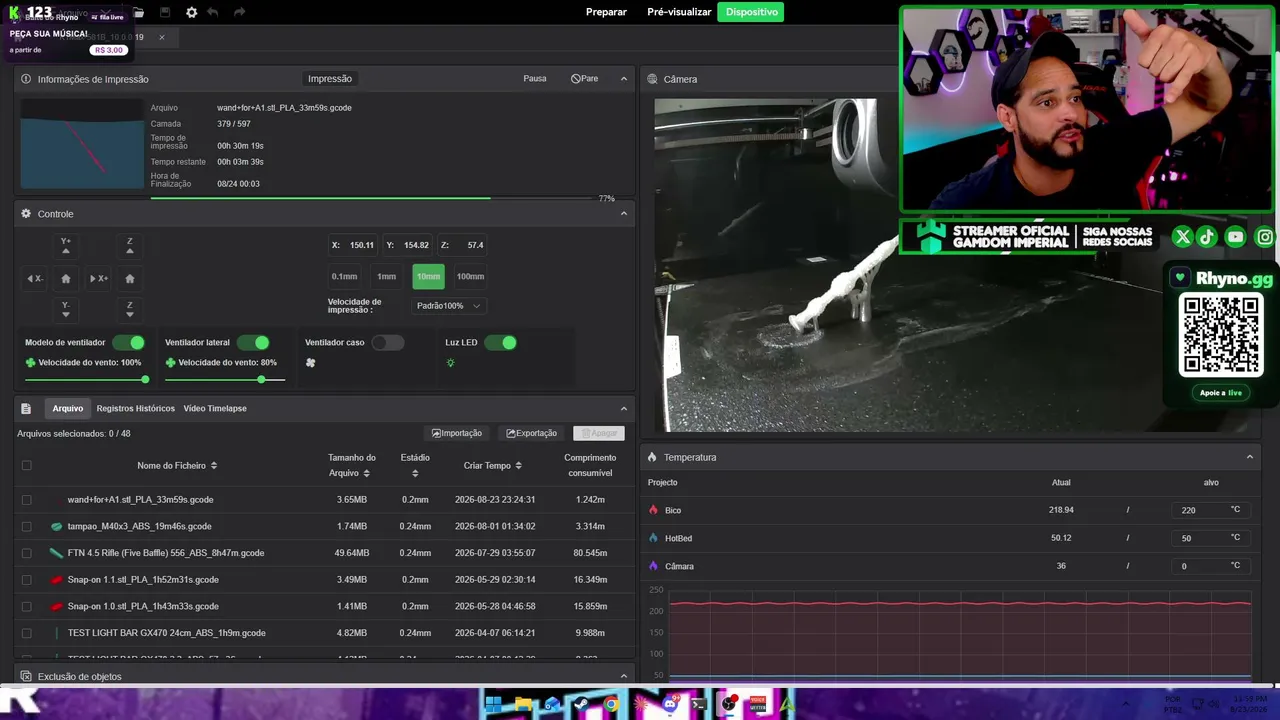
Task: Move the print head Y- down
Action: [x=66, y=309]
